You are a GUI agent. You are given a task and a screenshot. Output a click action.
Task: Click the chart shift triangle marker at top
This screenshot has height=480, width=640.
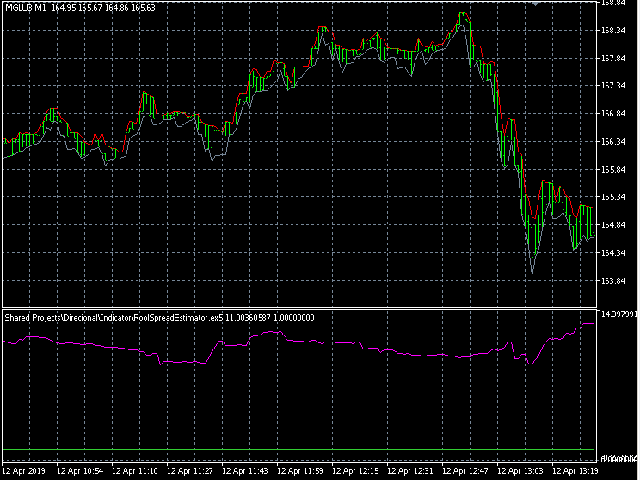[x=536, y=3]
